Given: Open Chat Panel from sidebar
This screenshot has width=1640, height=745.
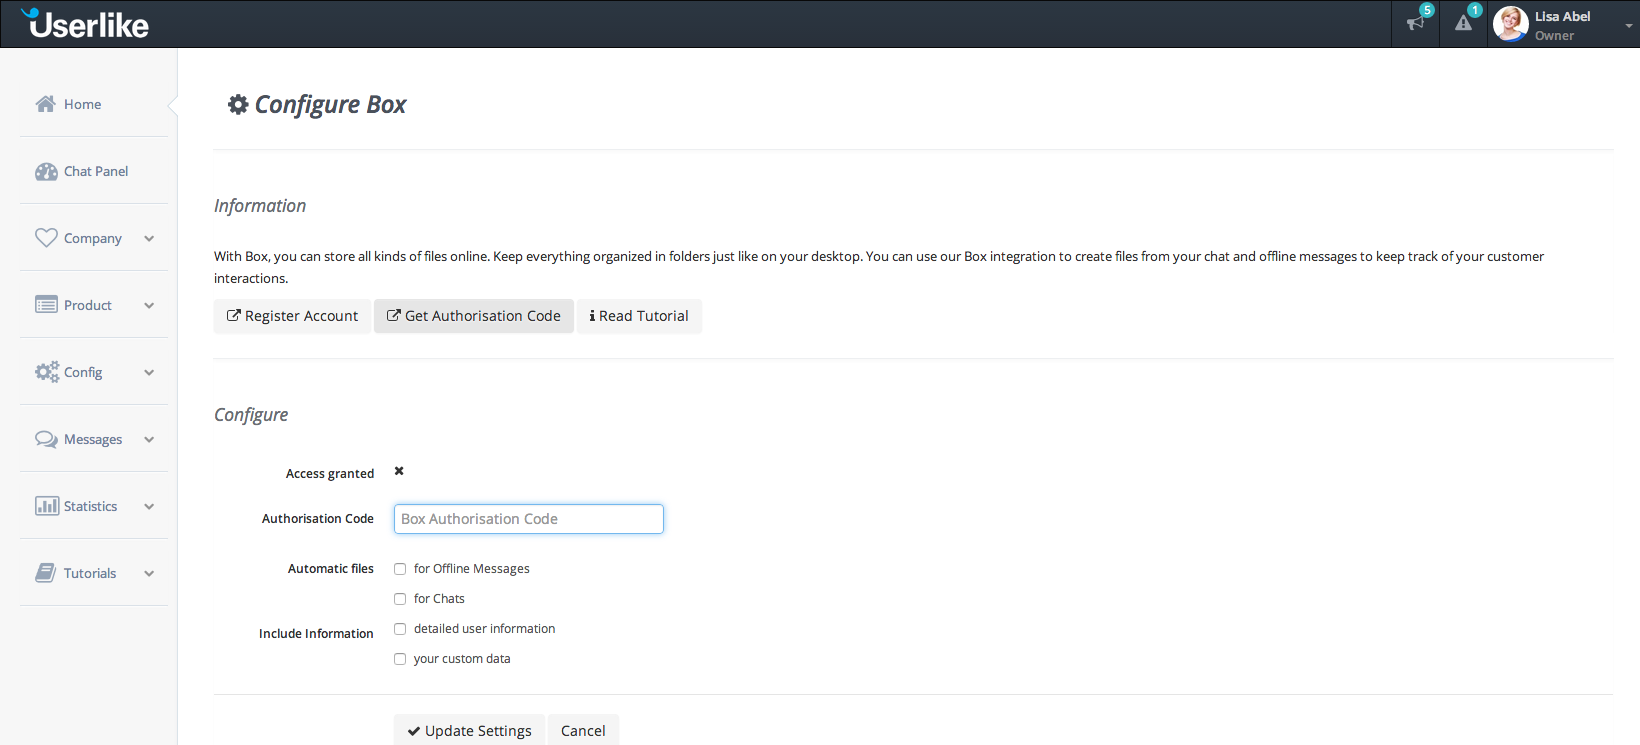Looking at the screenshot, I should click(x=96, y=171).
